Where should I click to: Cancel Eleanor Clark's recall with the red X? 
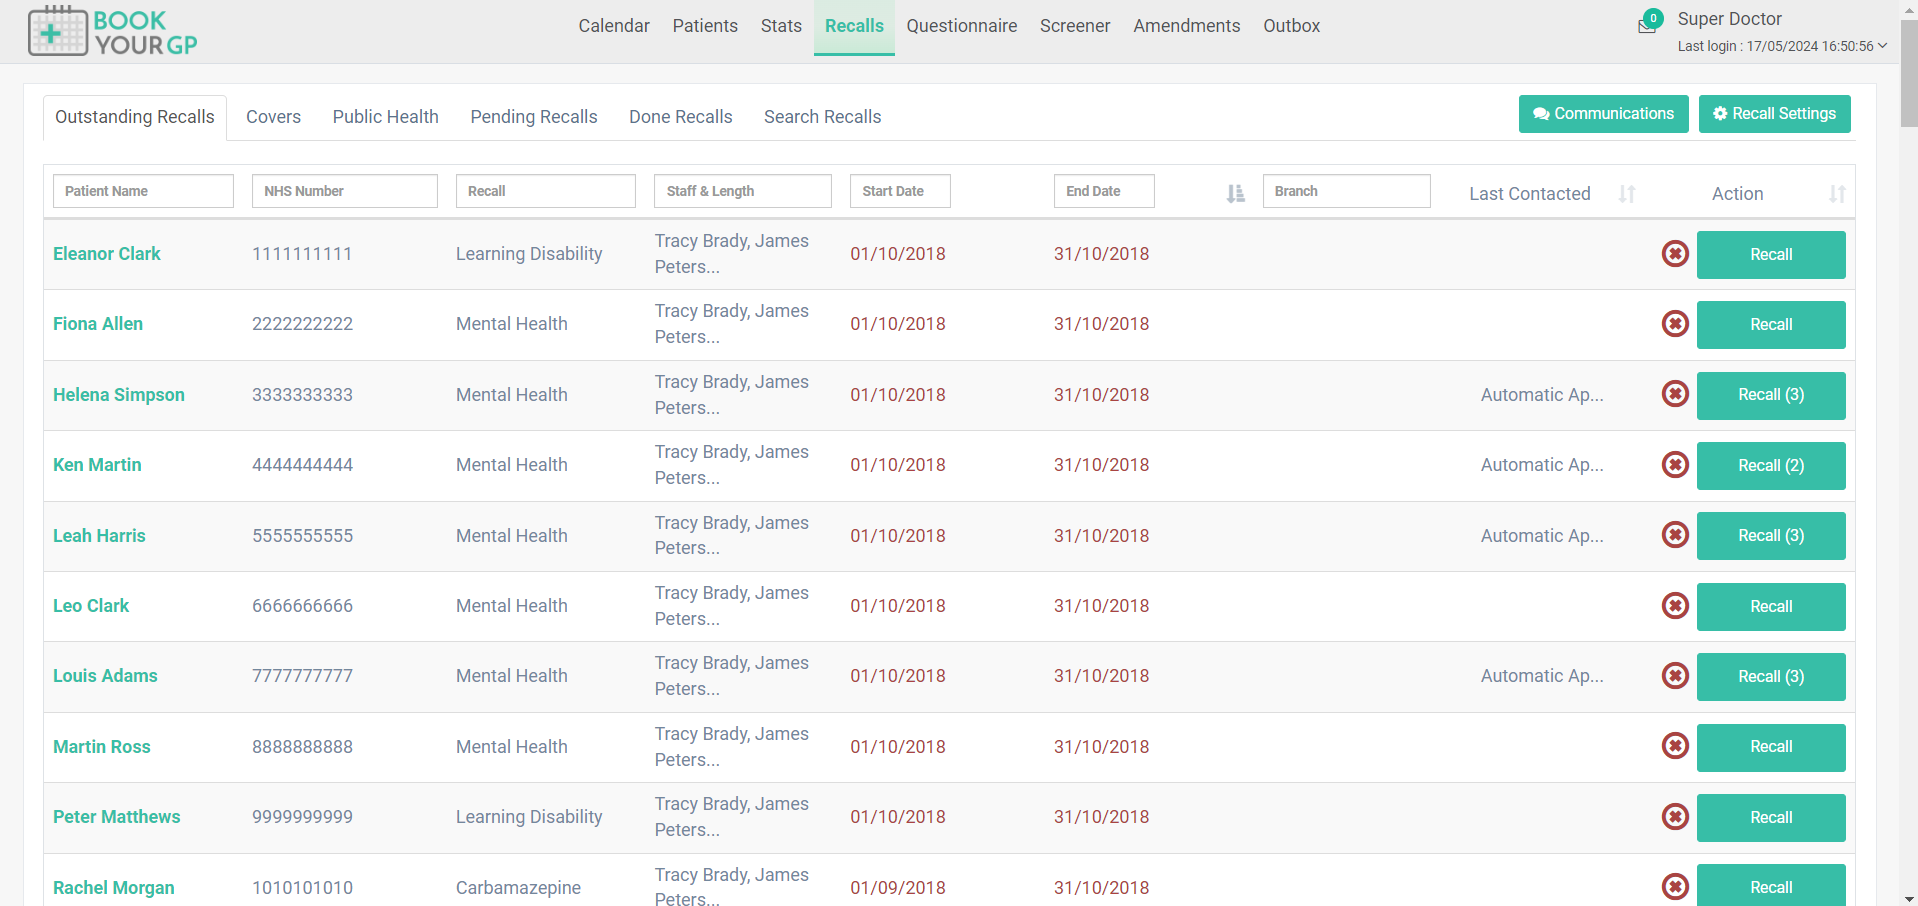pyautogui.click(x=1675, y=253)
